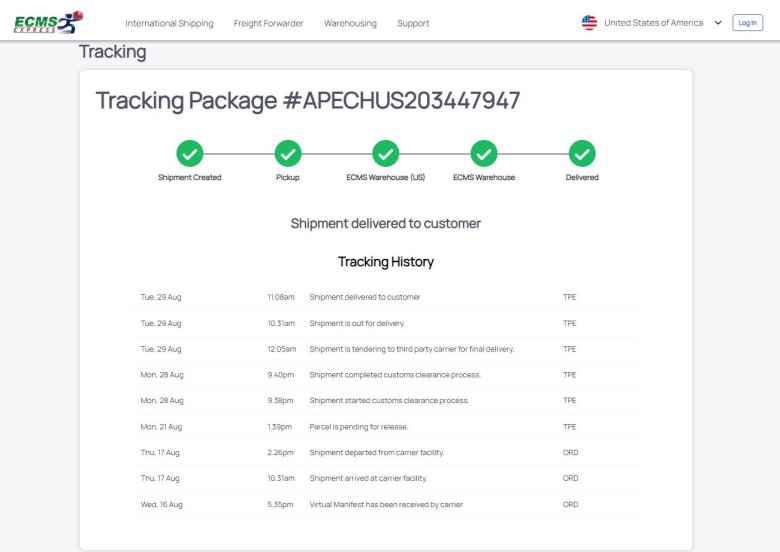Viewport: 780px width, 552px height.
Task: Click the Tracking History heading
Action: point(385,262)
